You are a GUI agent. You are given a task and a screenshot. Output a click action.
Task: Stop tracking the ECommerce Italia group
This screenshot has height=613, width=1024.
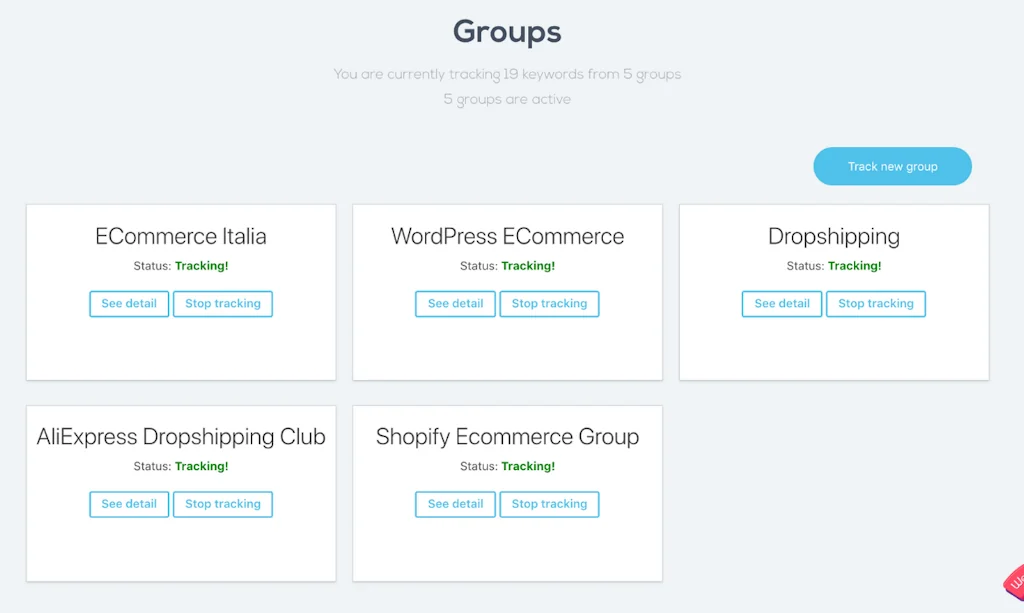point(222,304)
